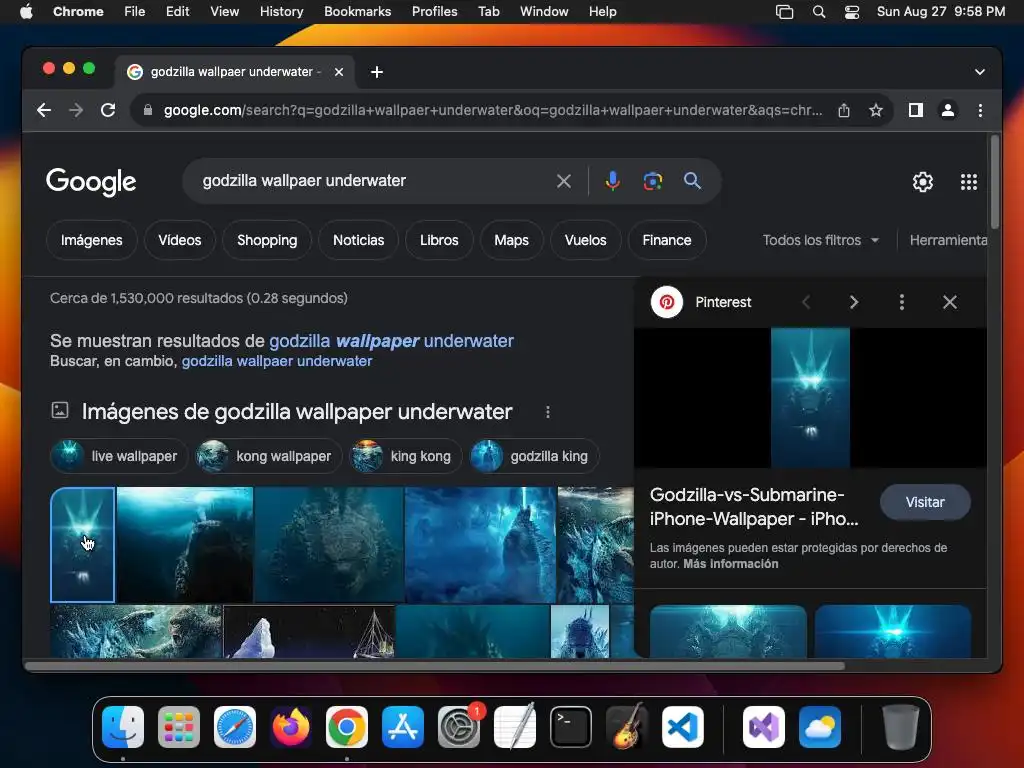Select the Imágenes filter tab
The image size is (1024, 768).
point(91,240)
